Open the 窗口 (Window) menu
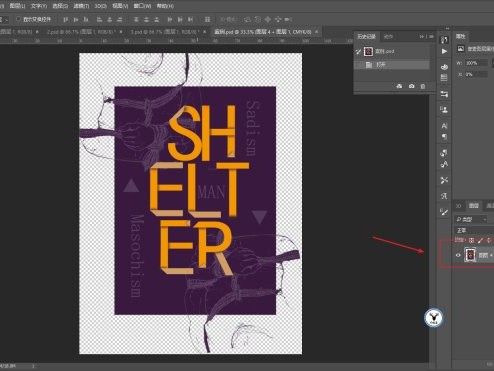The width and height of the screenshot is (494, 371). (142, 6)
